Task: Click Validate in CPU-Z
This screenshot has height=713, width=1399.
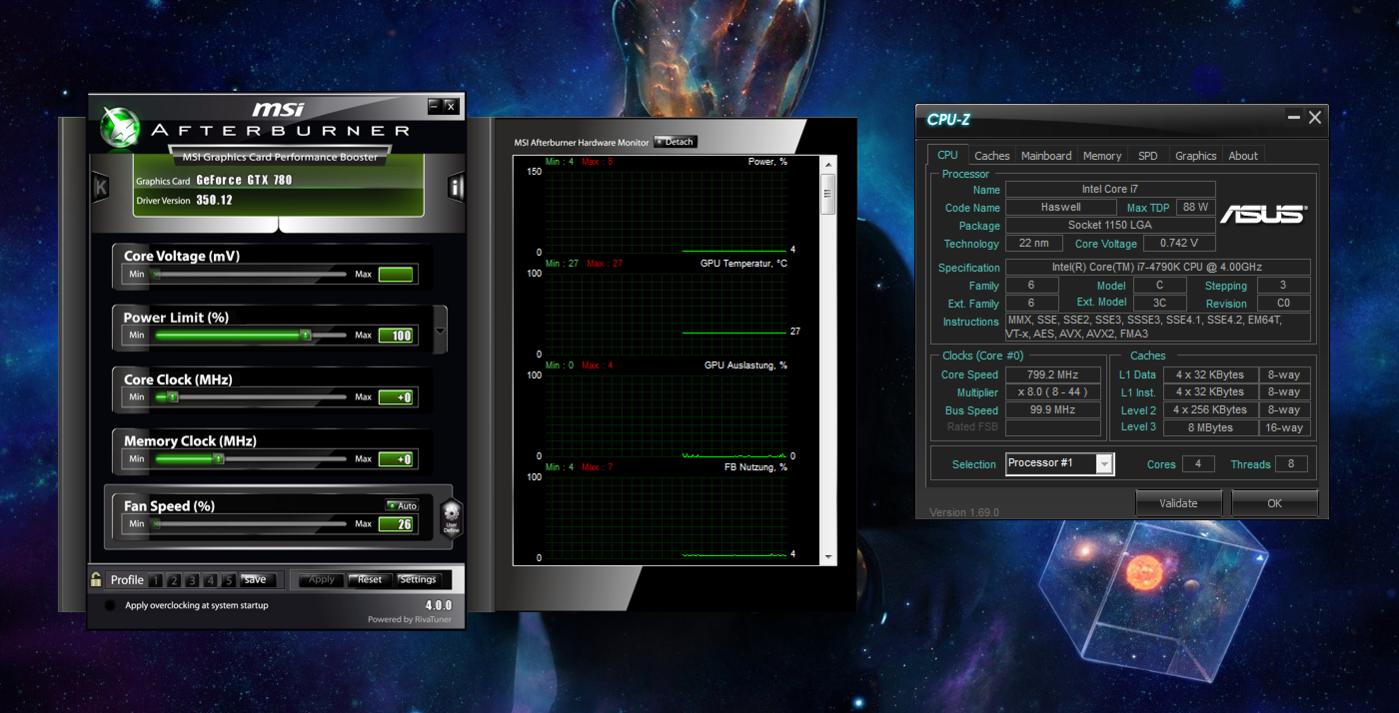Action: point(1178,503)
